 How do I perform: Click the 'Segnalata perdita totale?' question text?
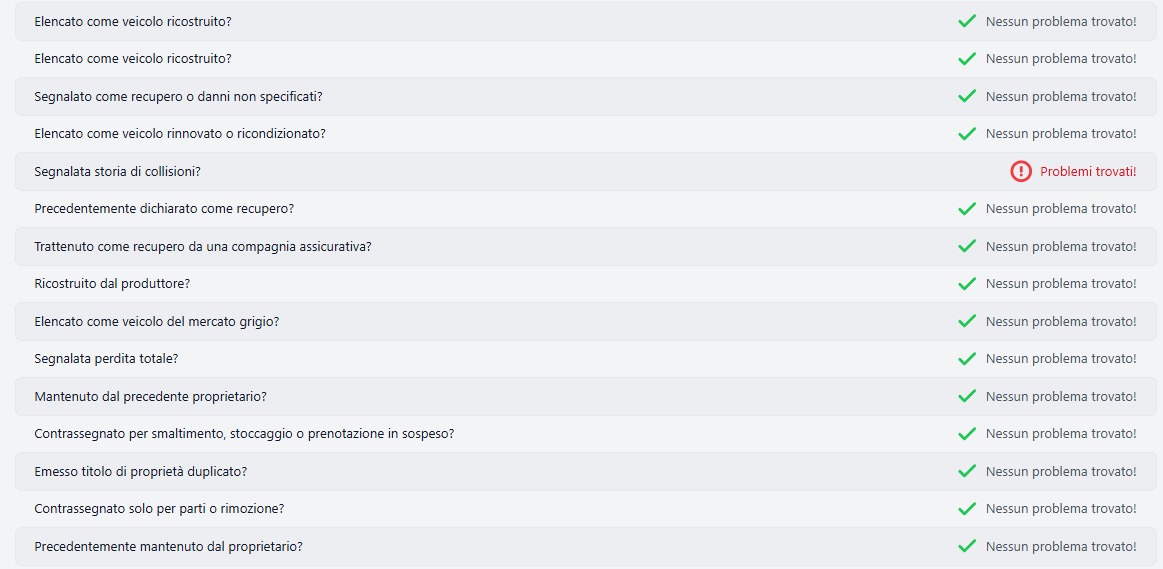tap(106, 359)
